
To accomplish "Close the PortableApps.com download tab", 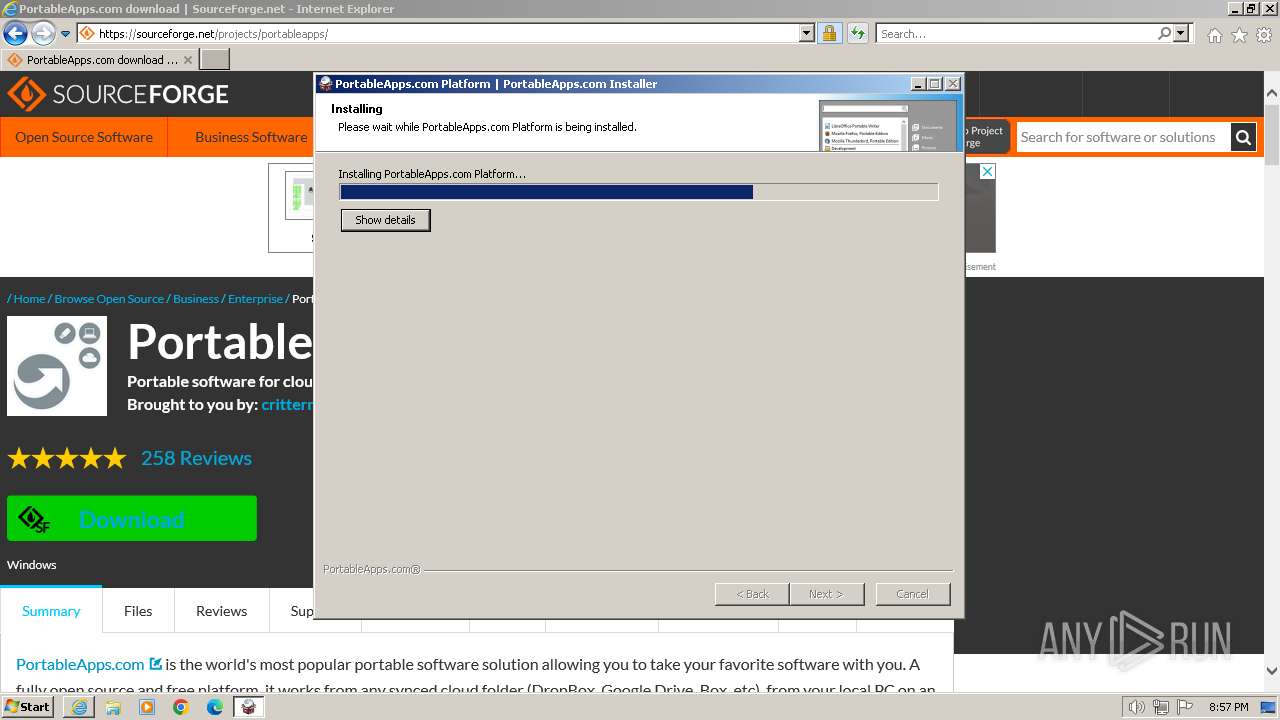I will pyautogui.click(x=188, y=60).
